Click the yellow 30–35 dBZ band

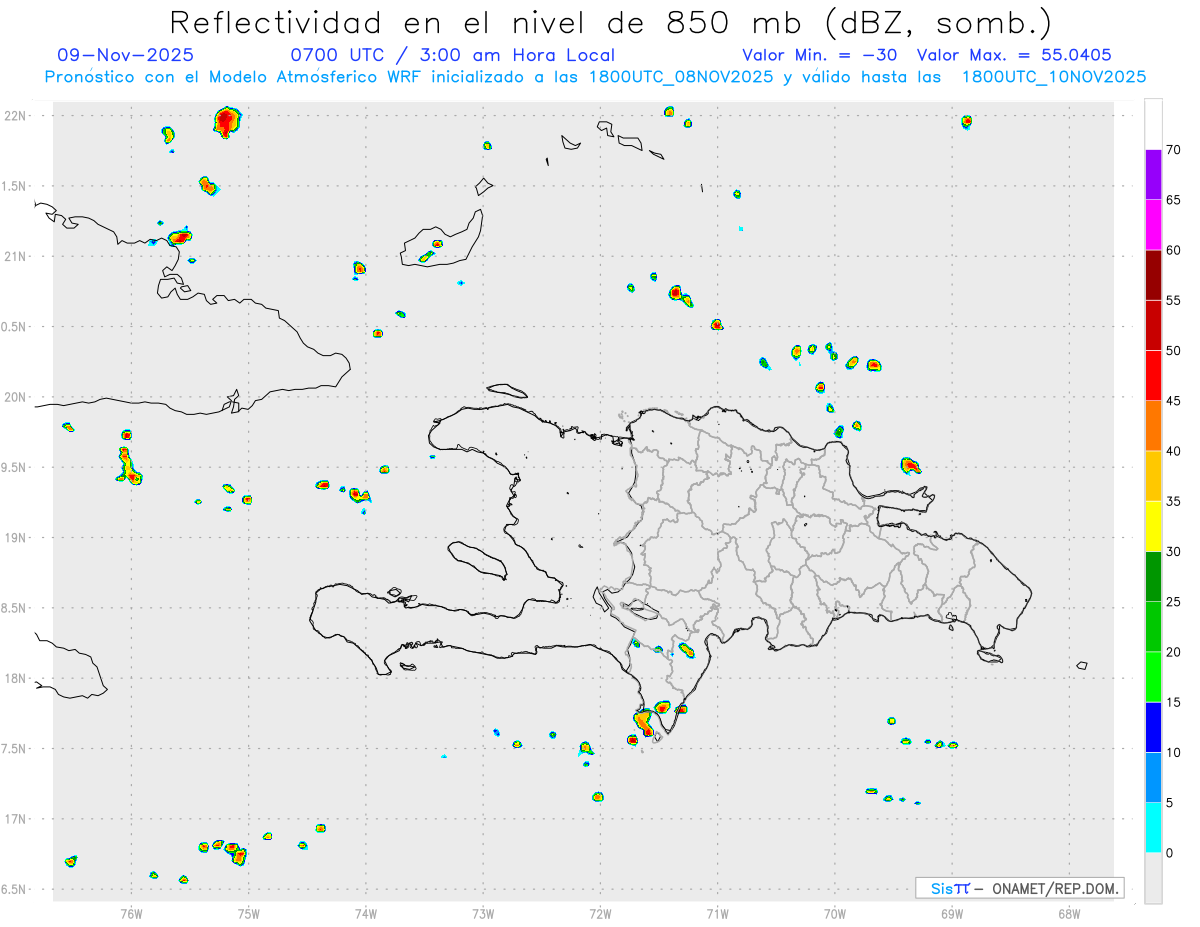point(1153,526)
